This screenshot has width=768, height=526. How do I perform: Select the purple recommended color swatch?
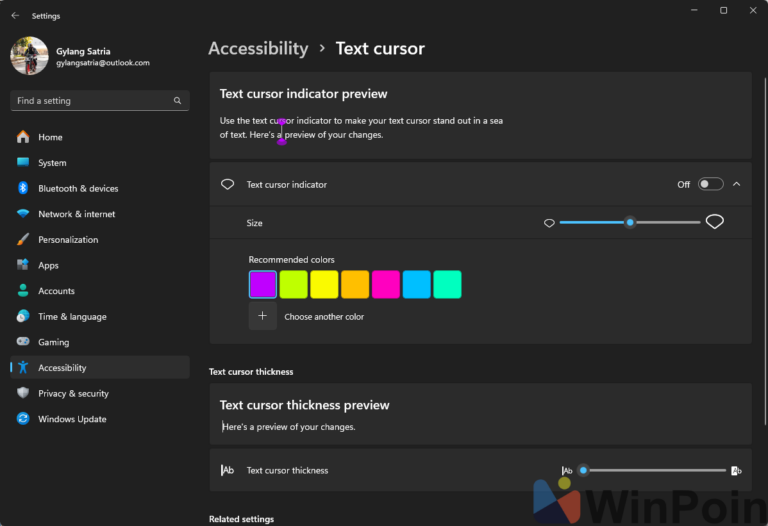click(x=263, y=285)
